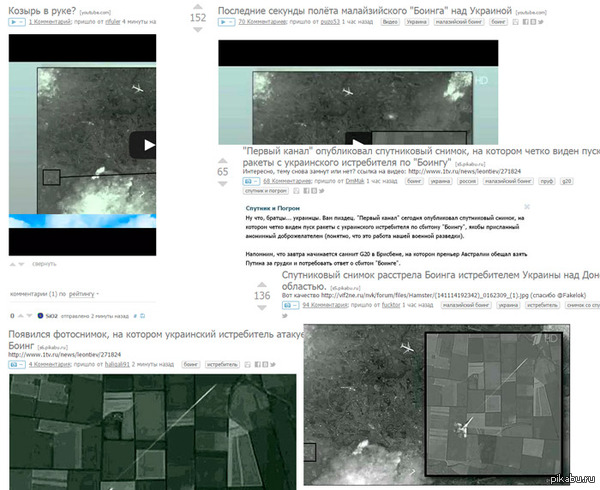Viewport: 600px width, 490px height.
Task: Open post 'Появился фотоснимок' title
Action: pyautogui.click(x=157, y=340)
